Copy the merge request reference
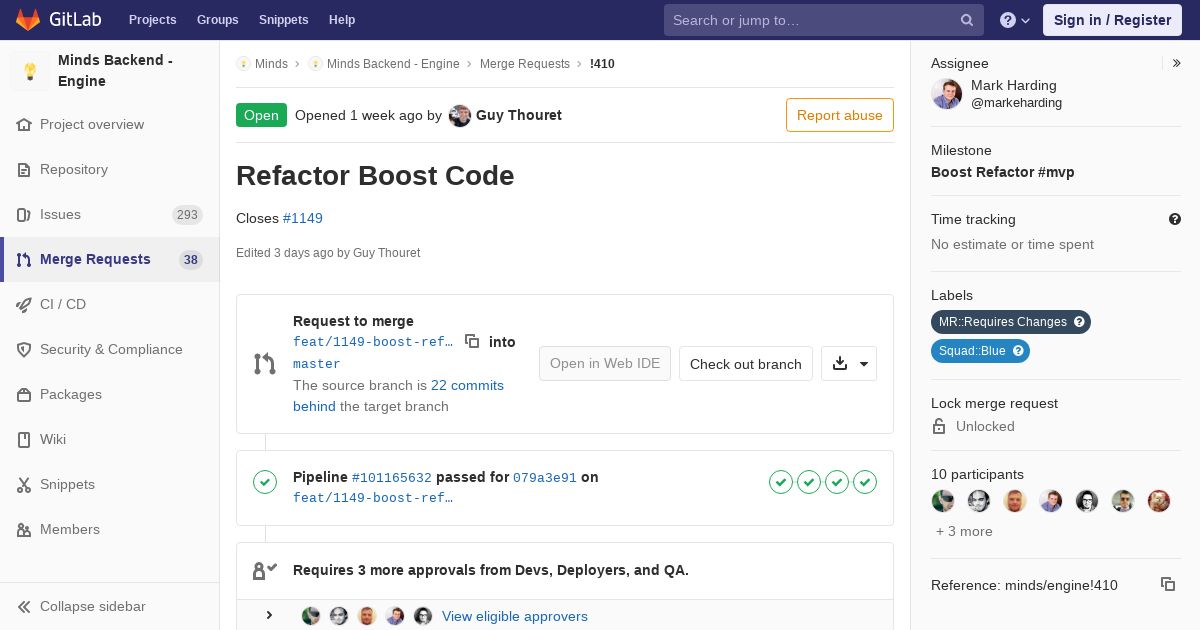Screen dimensions: 1200x630 (1167, 584)
